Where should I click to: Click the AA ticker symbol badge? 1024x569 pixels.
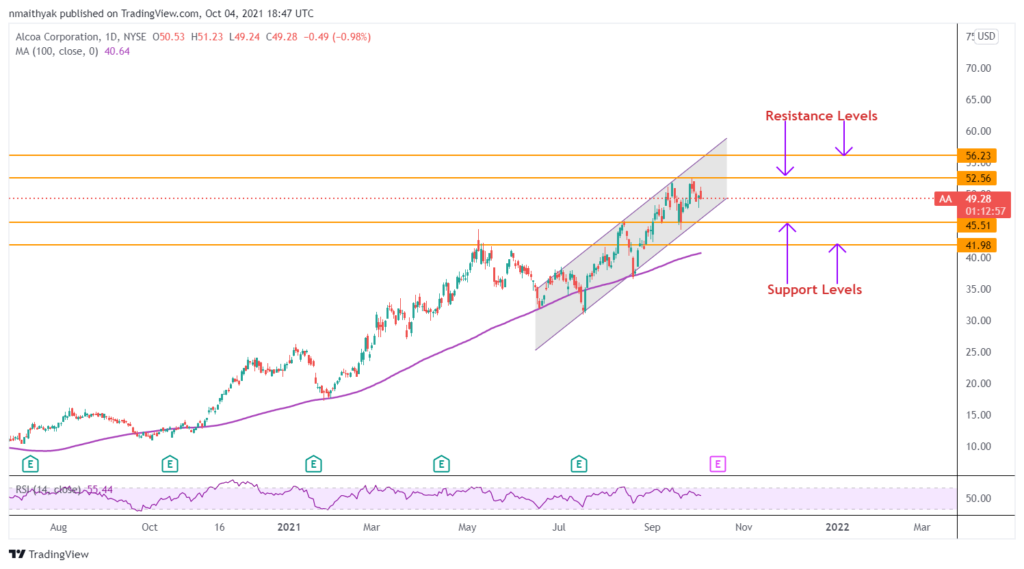tap(945, 199)
